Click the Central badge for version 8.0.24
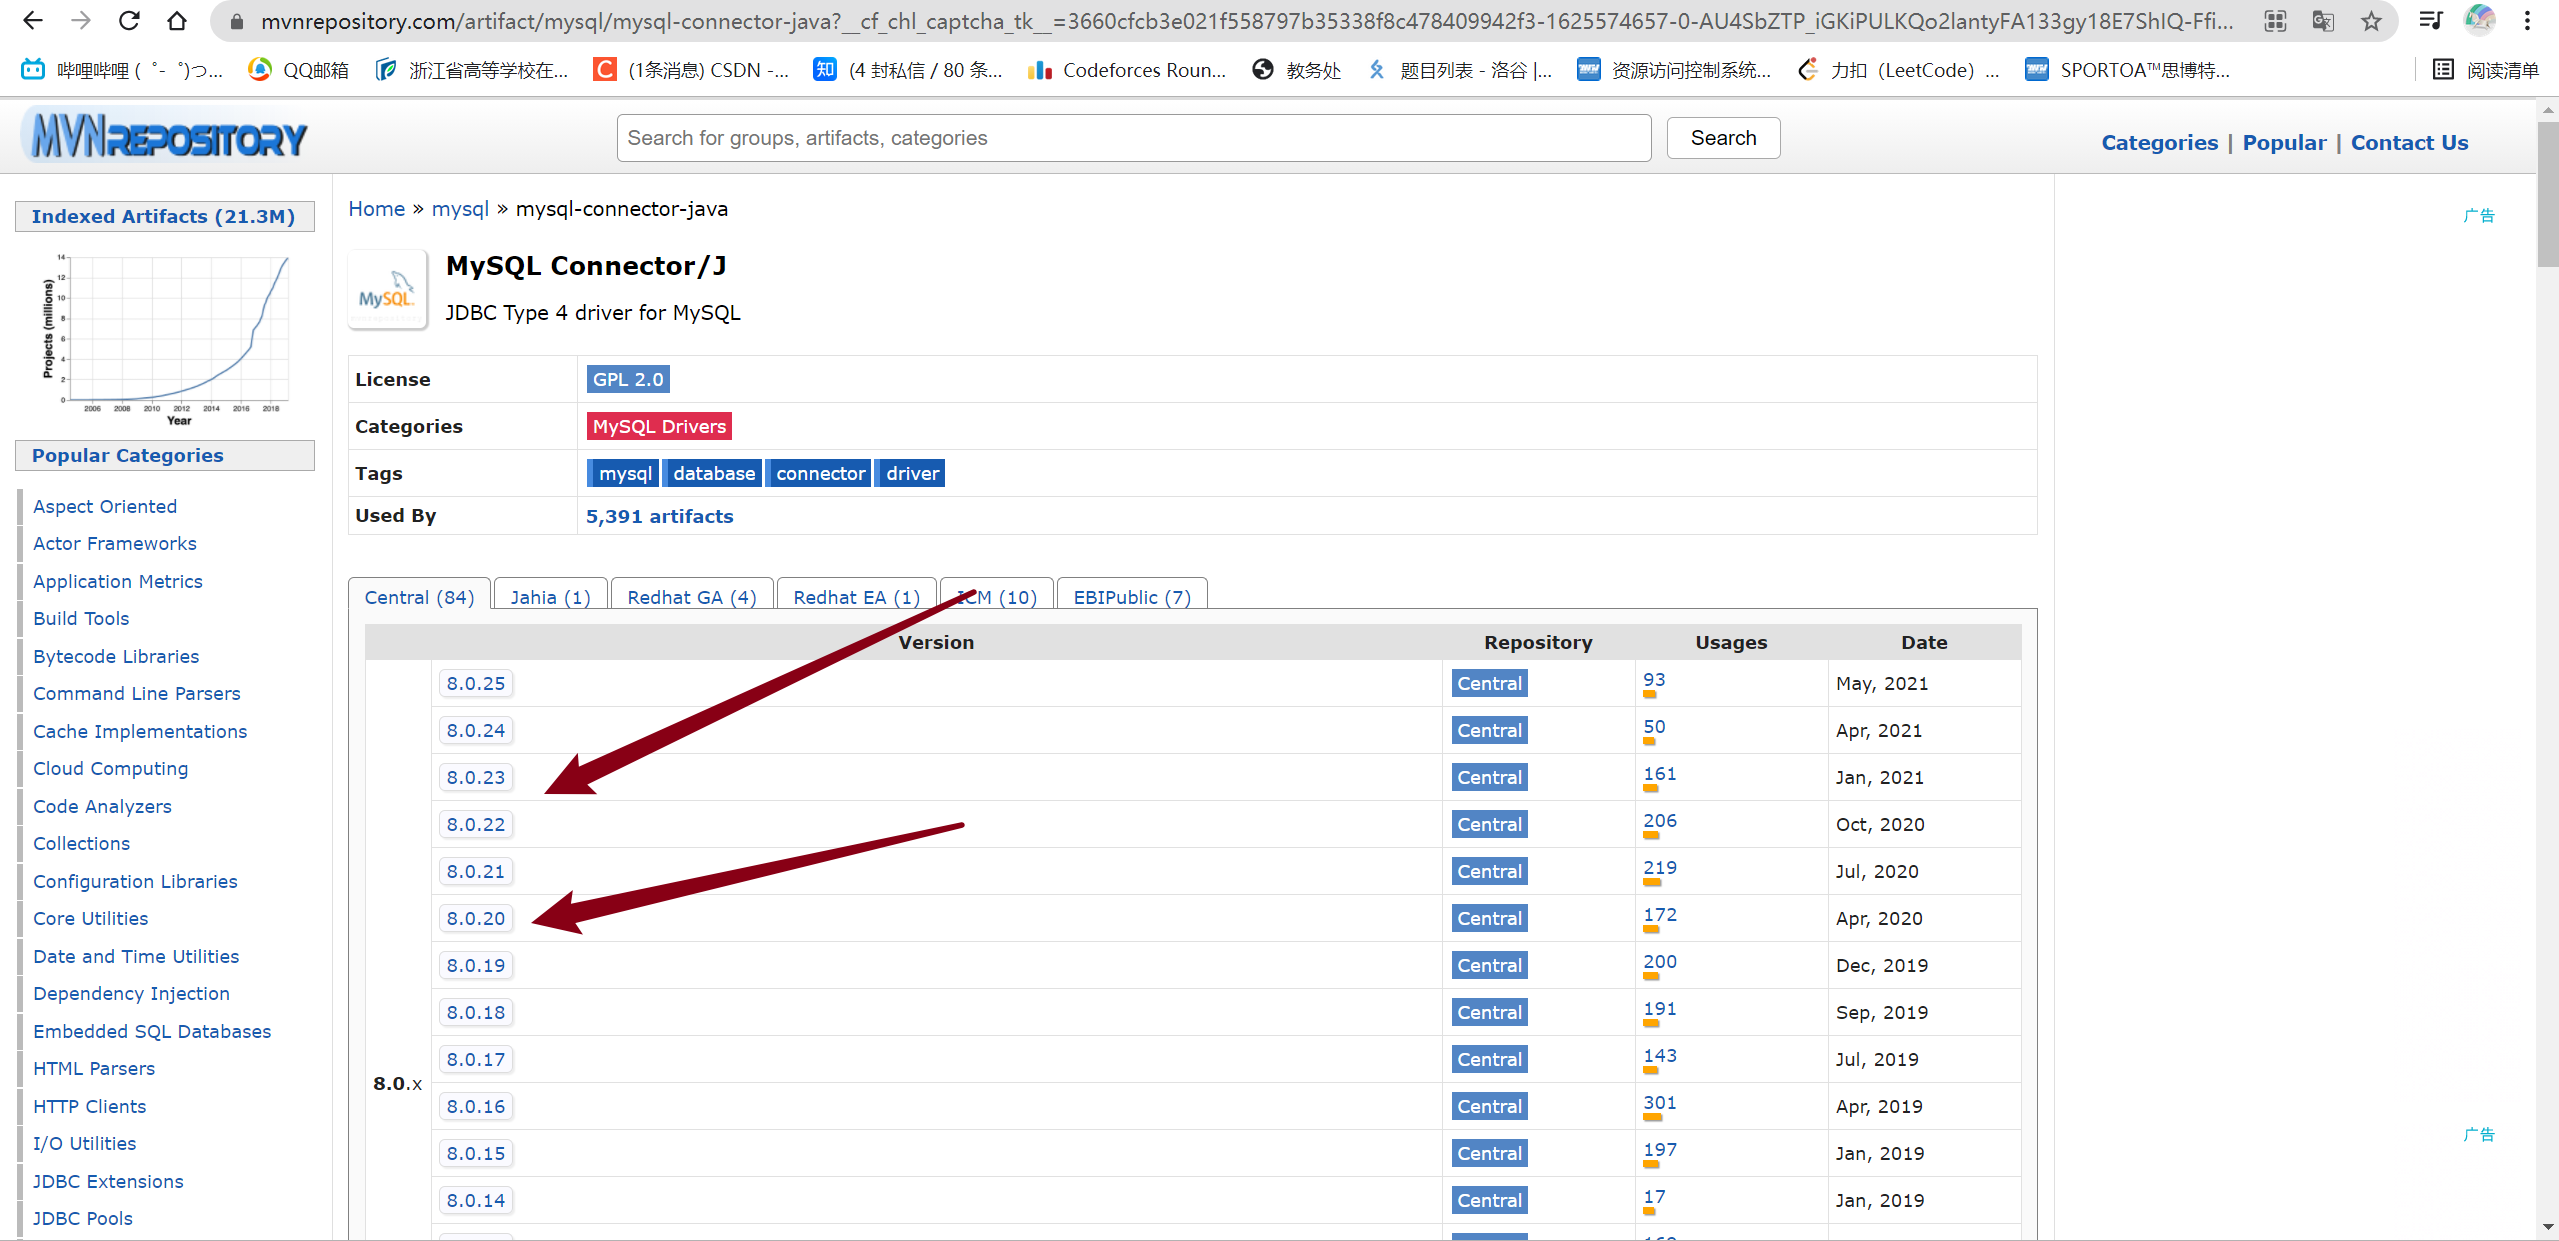 click(x=1489, y=730)
